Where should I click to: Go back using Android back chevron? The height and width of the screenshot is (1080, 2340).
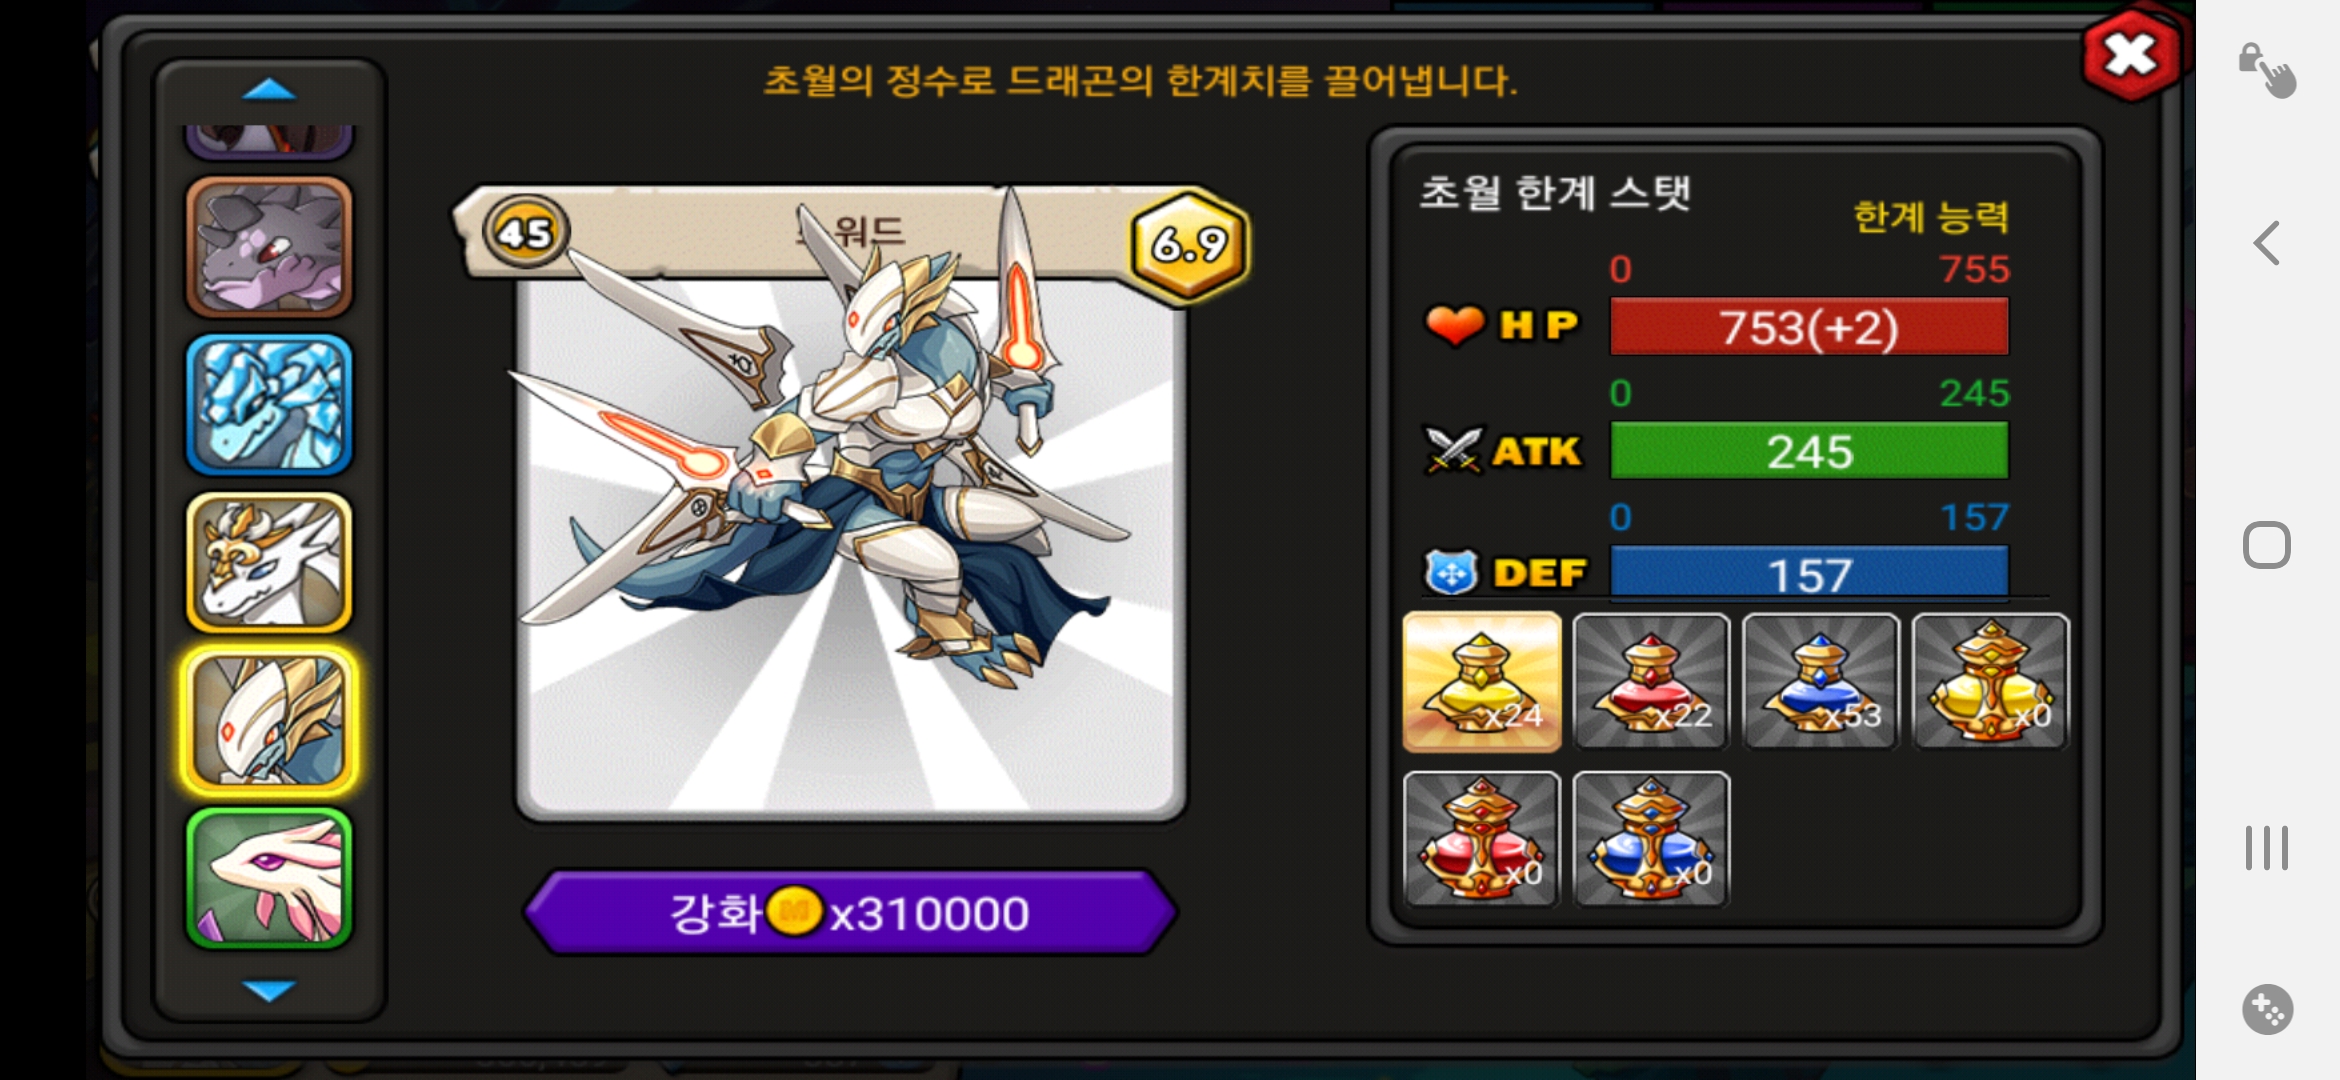2266,243
